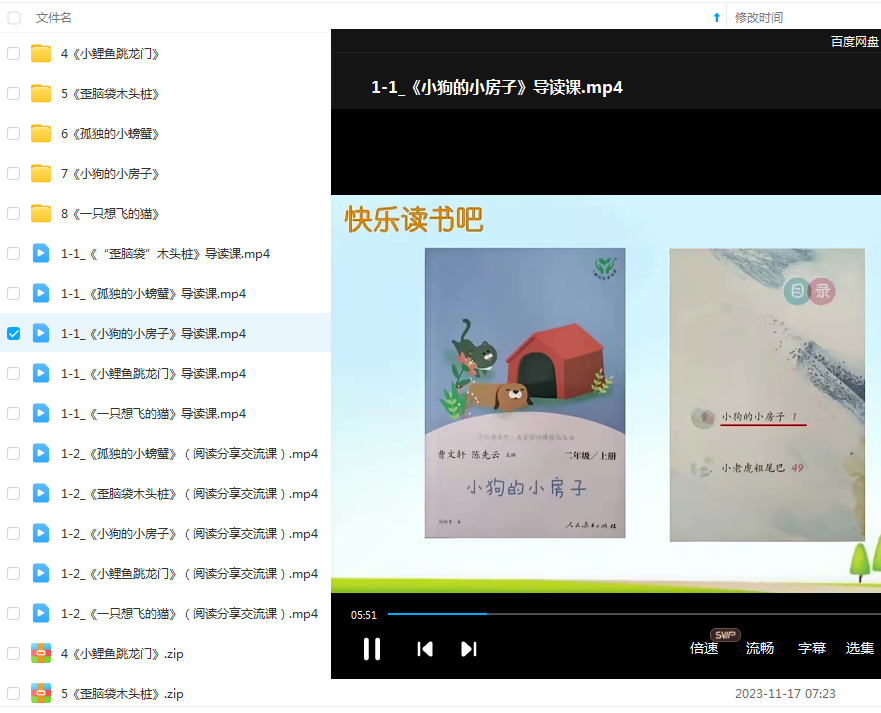
Task: Open folder name 6《孤独的小螃蟹》
Action: point(110,133)
